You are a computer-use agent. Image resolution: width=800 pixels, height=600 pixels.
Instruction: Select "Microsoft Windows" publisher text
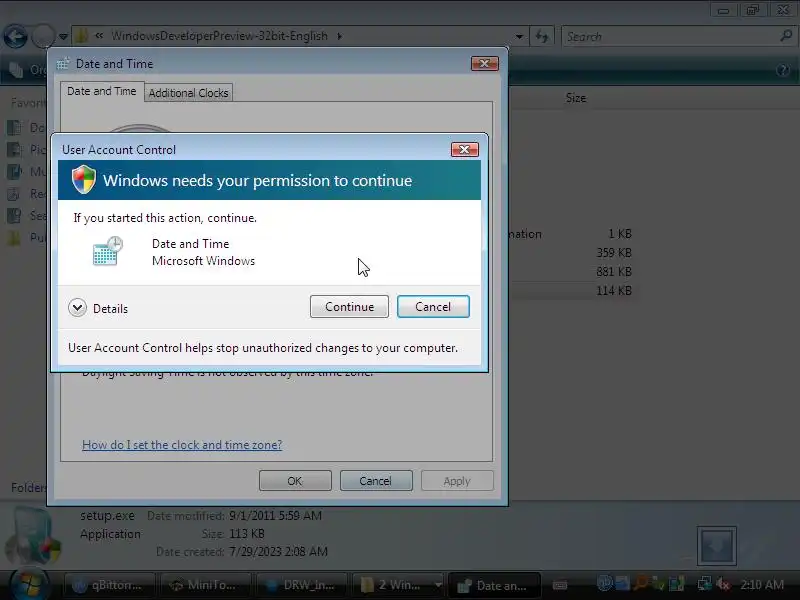tap(203, 261)
